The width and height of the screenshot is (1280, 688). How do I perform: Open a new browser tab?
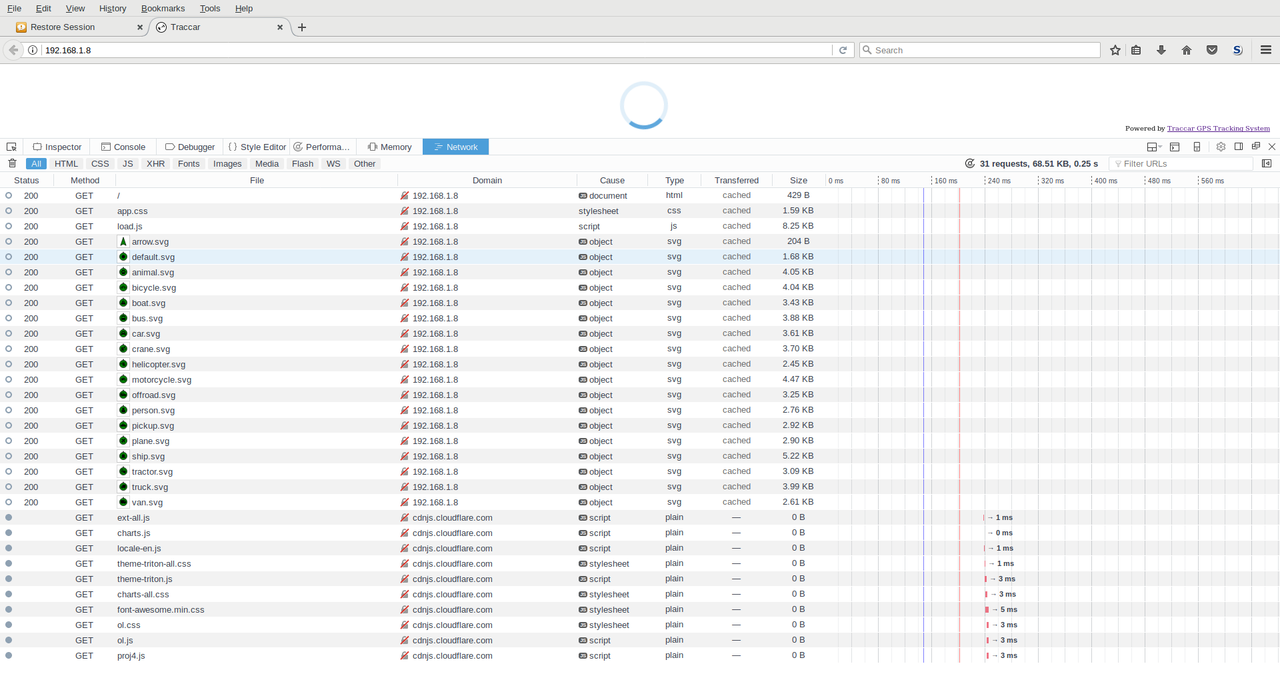(x=302, y=27)
